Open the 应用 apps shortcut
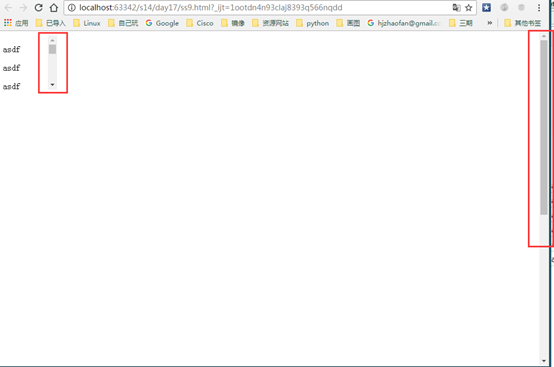Image resolution: width=554 pixels, height=367 pixels. [x=16, y=23]
